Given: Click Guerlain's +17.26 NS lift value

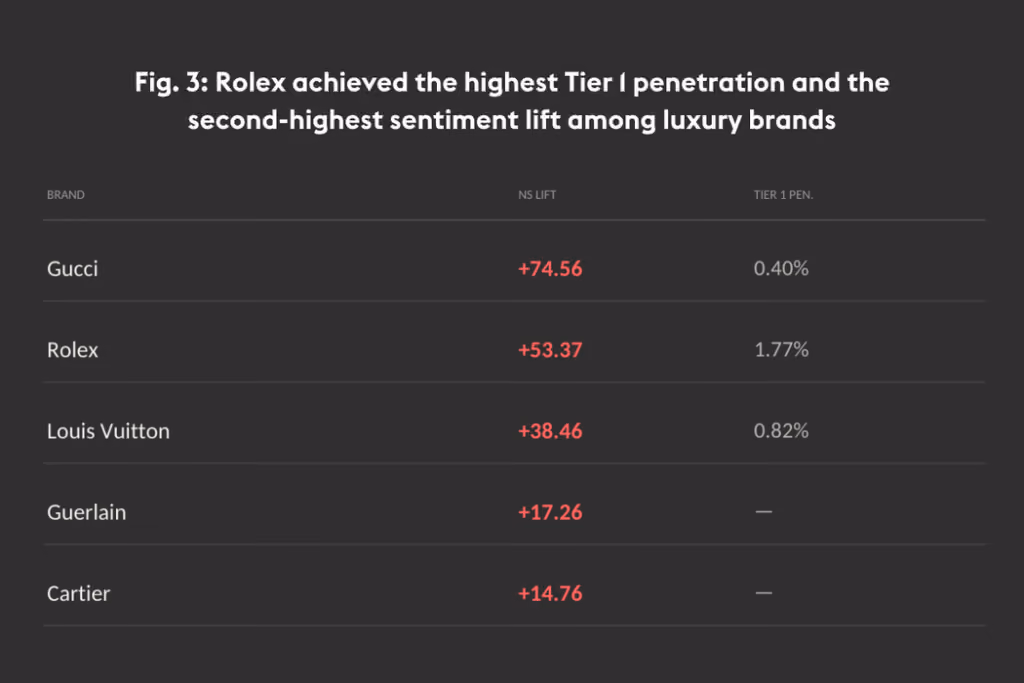Looking at the screenshot, I should pyautogui.click(x=550, y=512).
